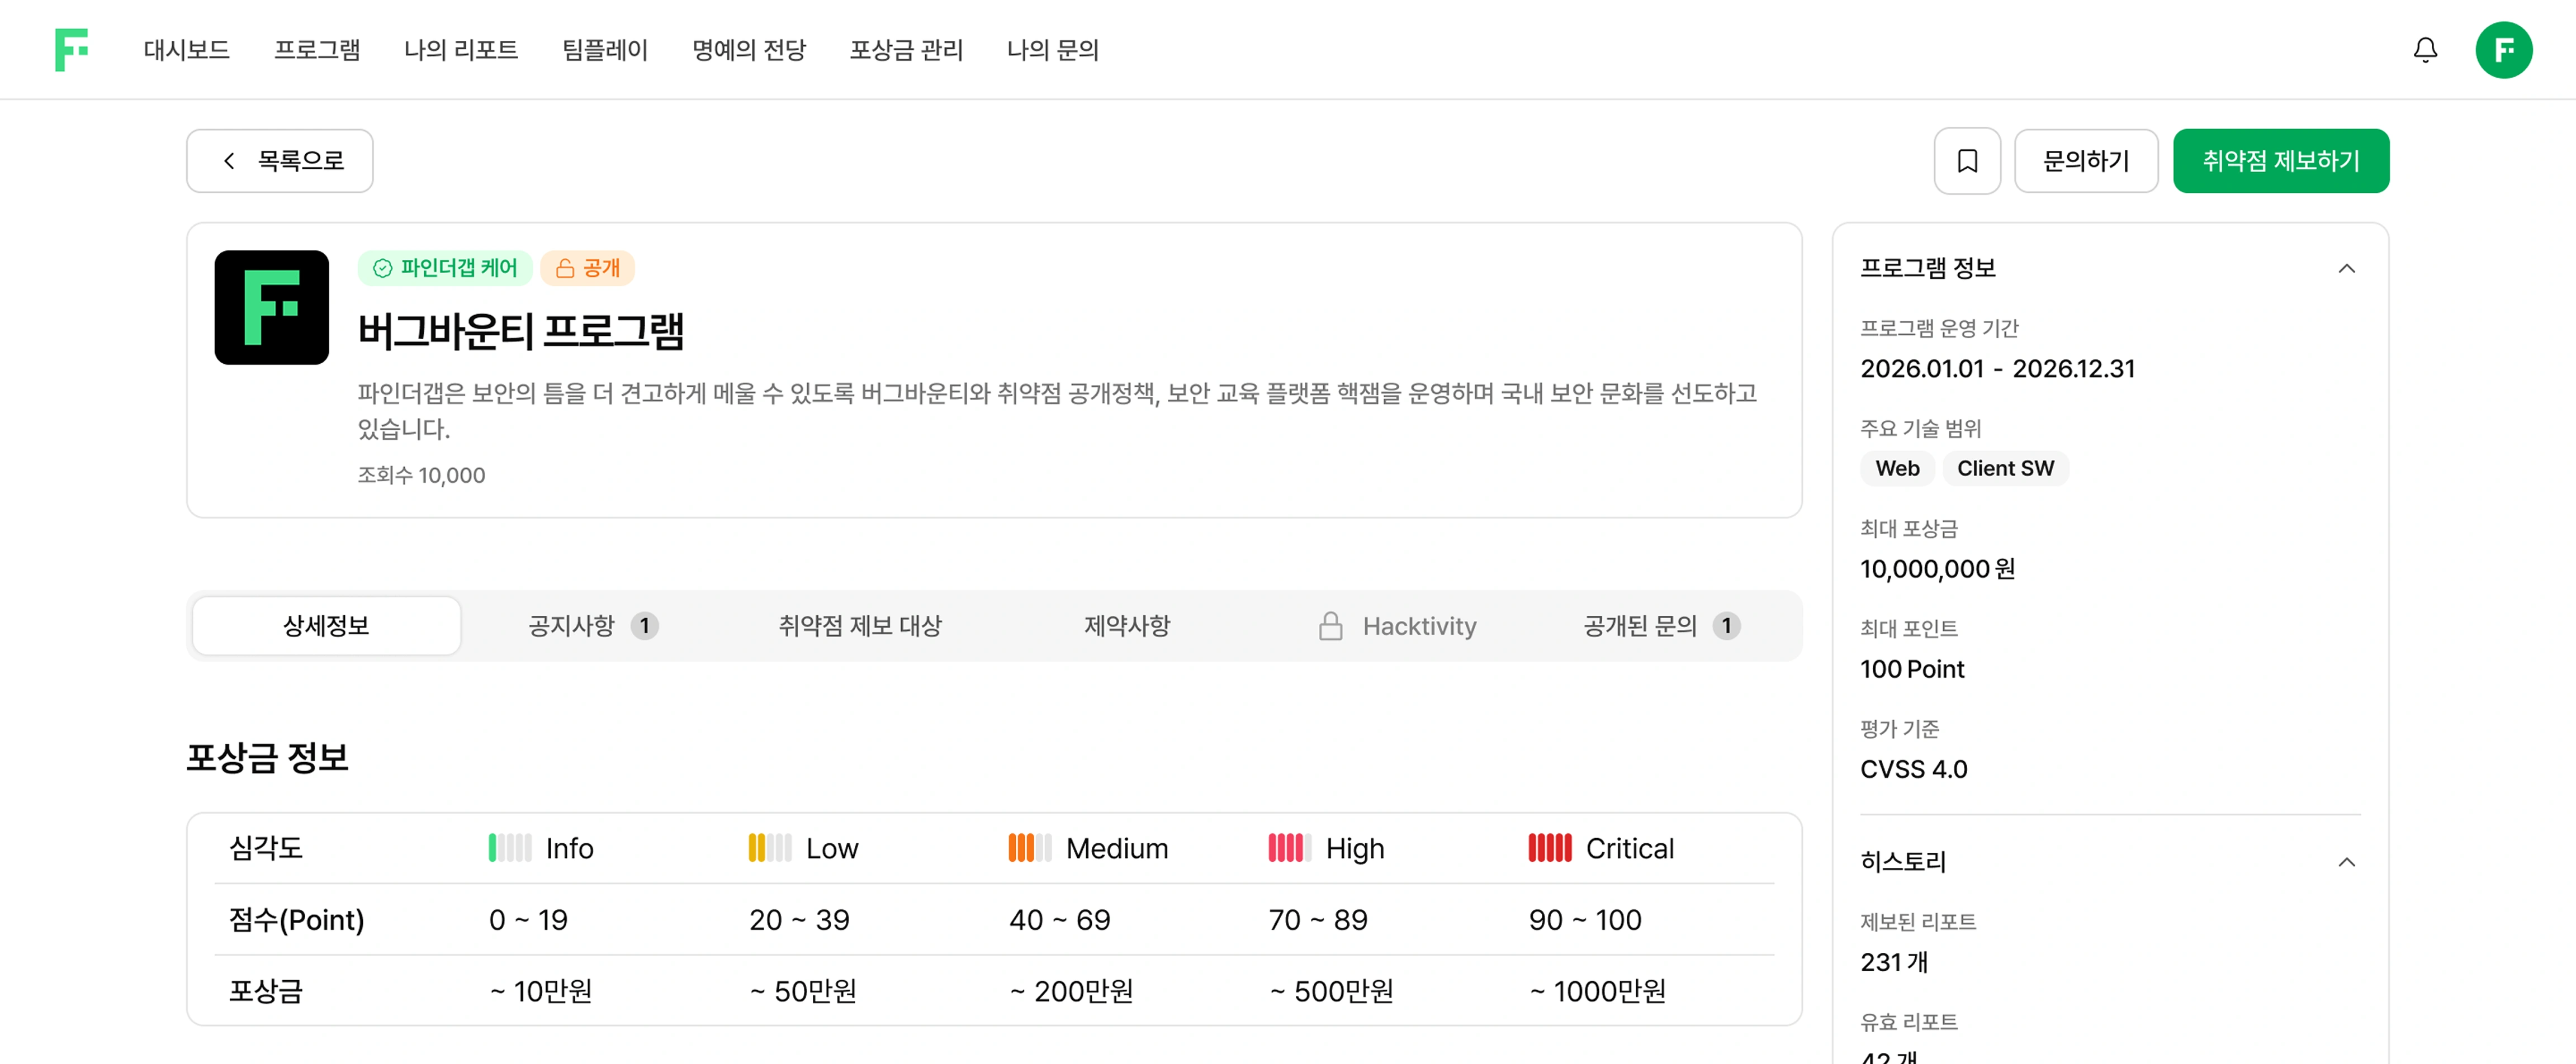Screen dimensions: 2576x1064
Task: Open the 취약점 제보 대상 tab
Action: [x=860, y=626]
